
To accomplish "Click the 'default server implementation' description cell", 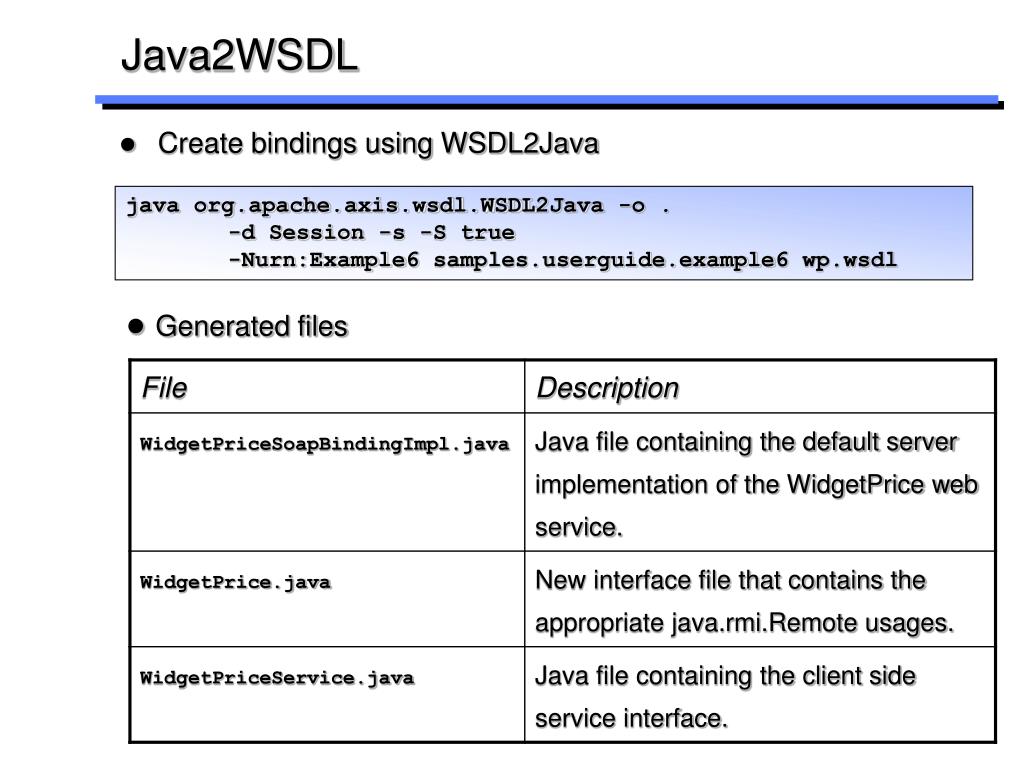I will [x=760, y=482].
